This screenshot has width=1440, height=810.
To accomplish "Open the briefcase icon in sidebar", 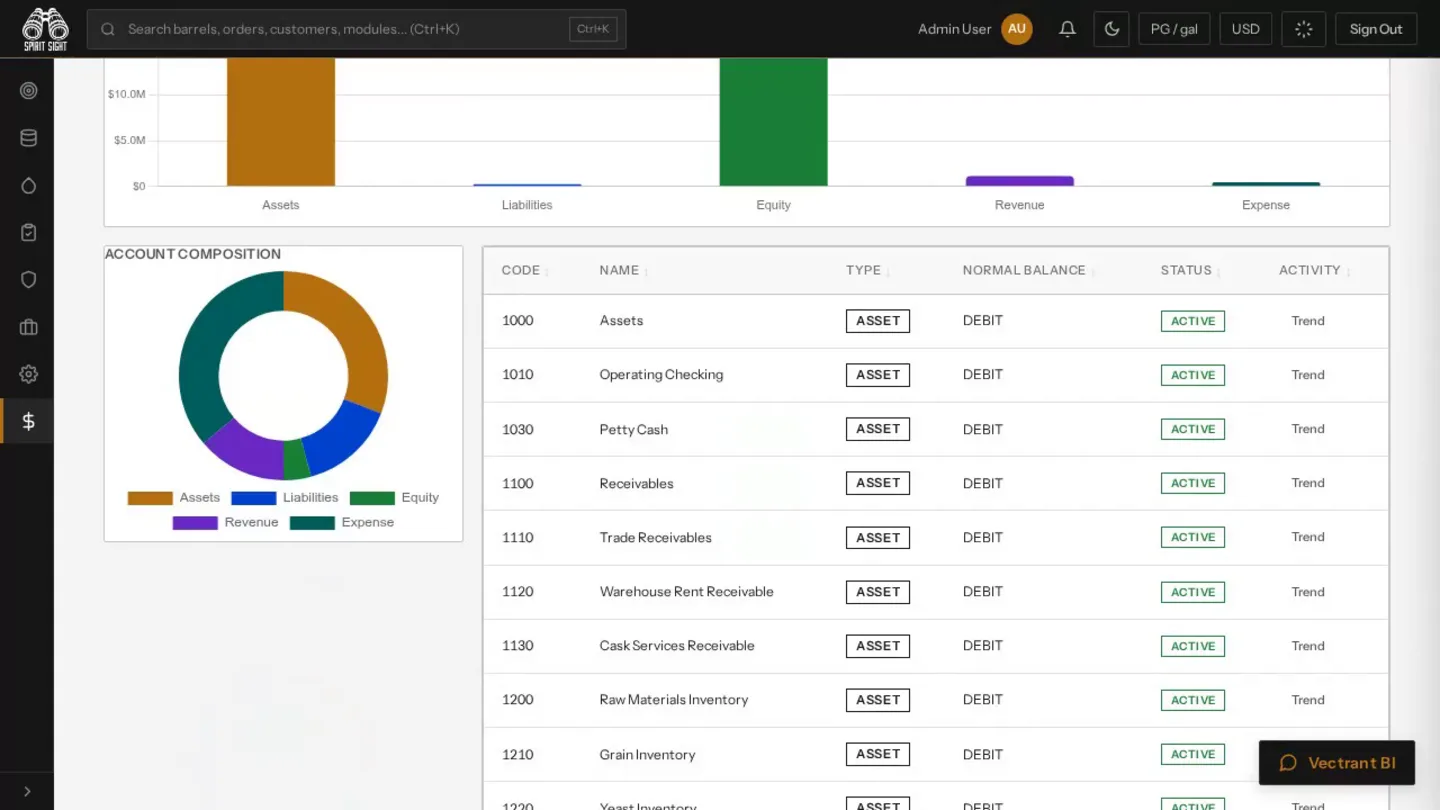I will click(29, 327).
